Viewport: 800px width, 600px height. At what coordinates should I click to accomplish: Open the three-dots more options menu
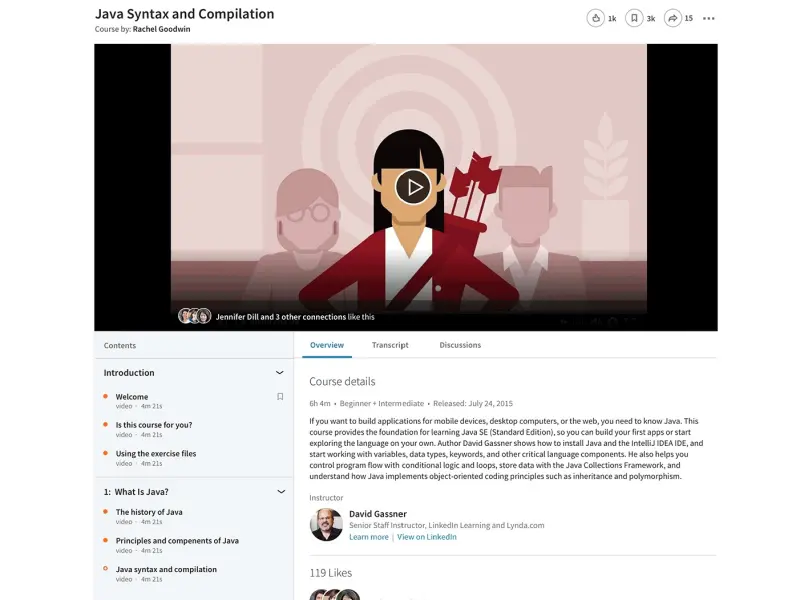709,18
